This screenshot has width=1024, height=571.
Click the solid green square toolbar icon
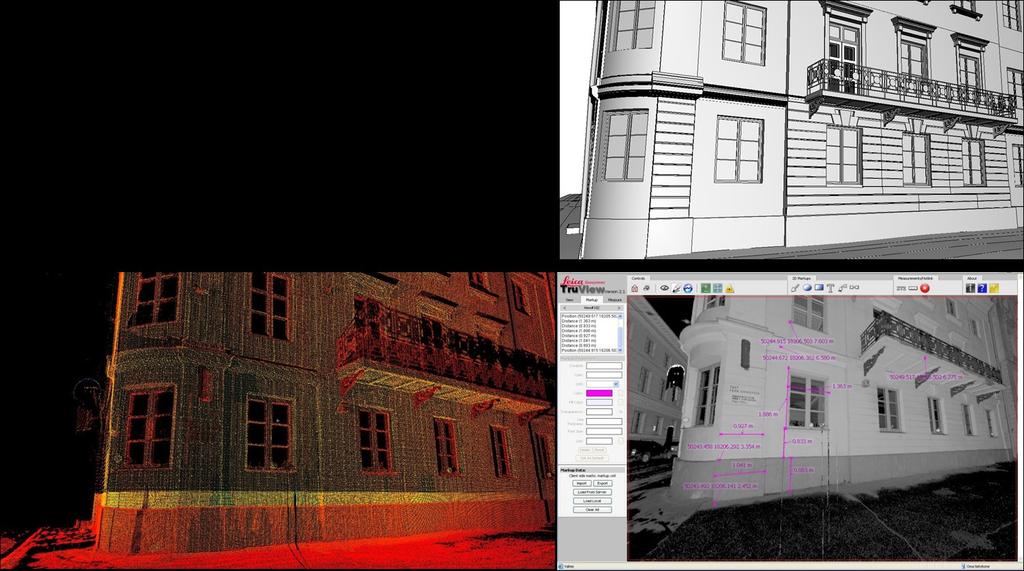pos(706,288)
